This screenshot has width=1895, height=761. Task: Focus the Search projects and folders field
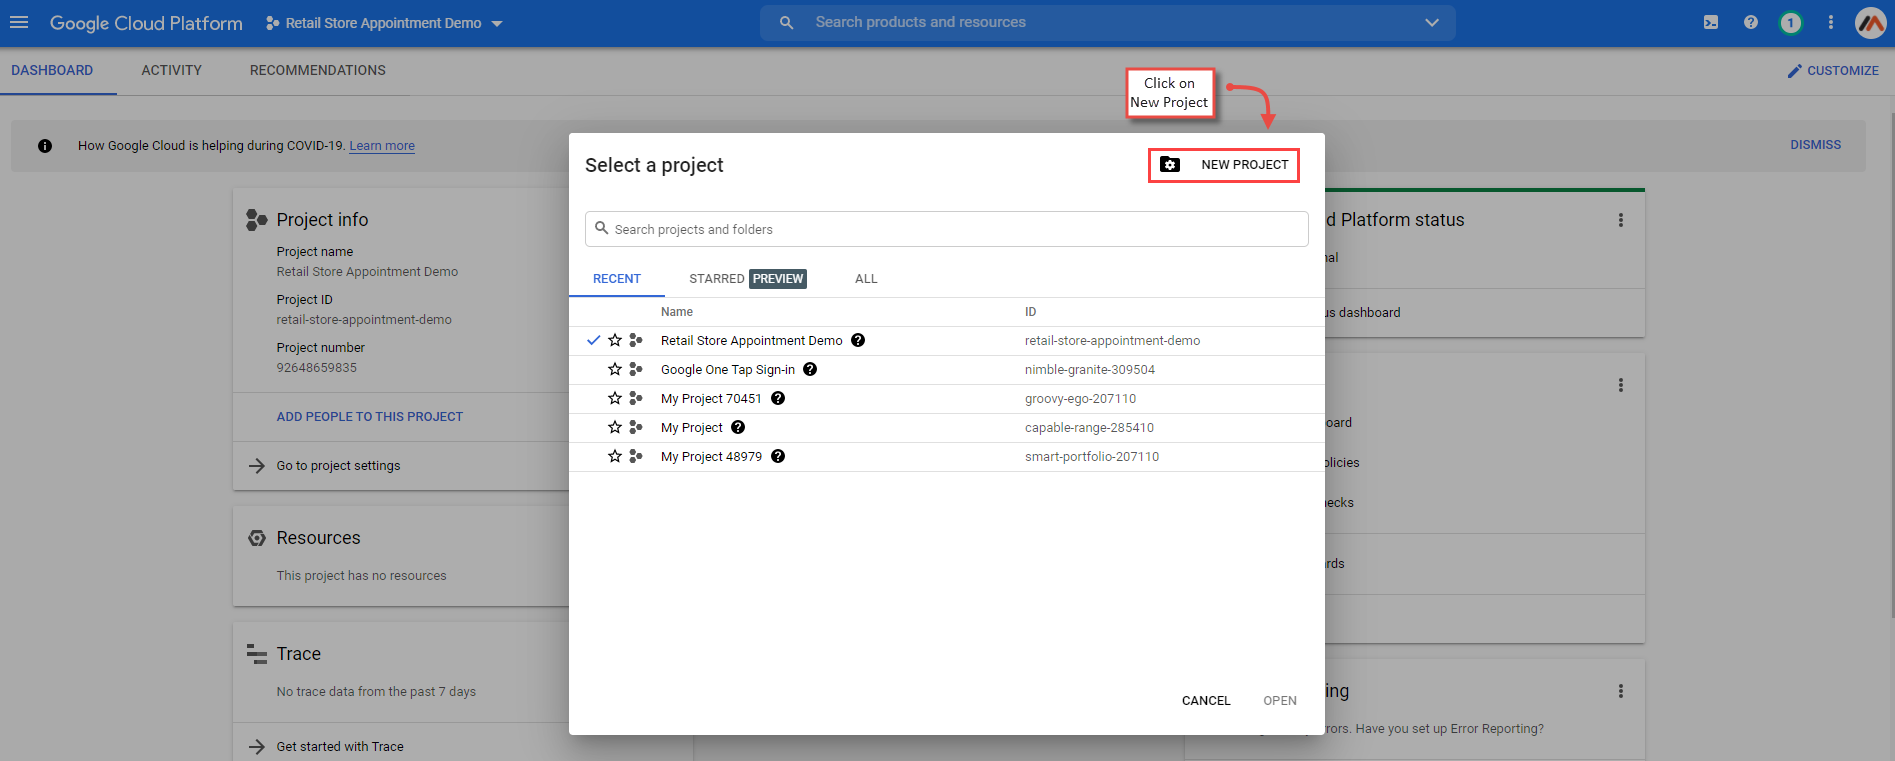[x=947, y=229]
